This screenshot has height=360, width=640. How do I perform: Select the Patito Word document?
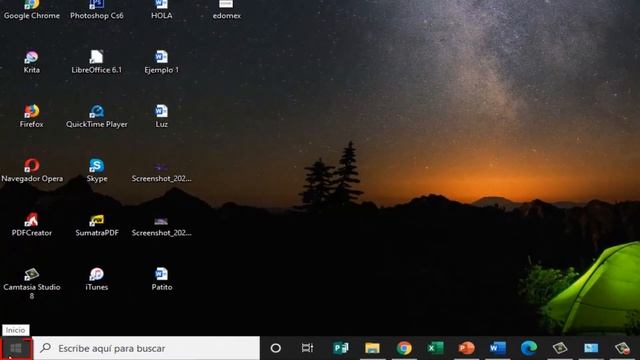[162, 280]
